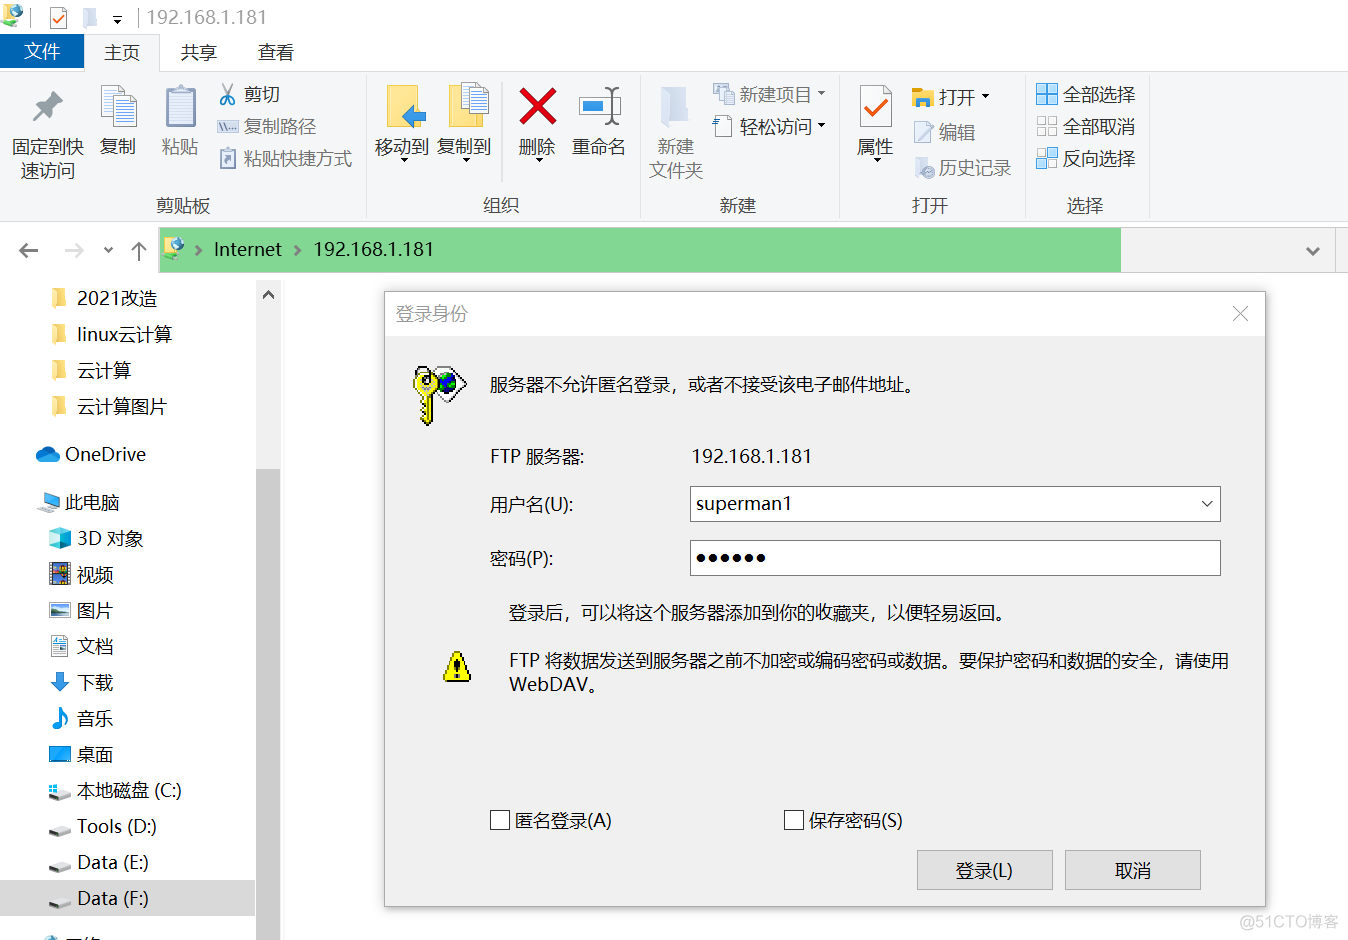Click Internet in the address breadcrumb

pos(248,250)
